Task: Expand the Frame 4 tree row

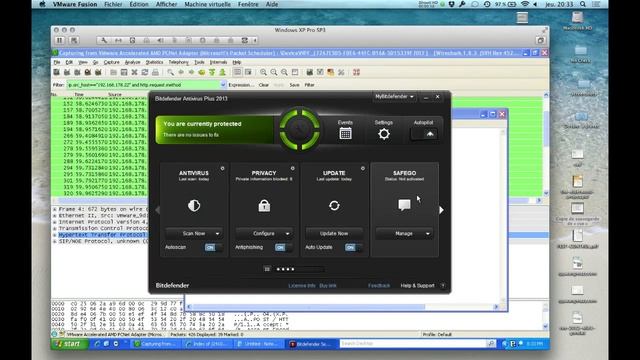Action: click(x=54, y=209)
